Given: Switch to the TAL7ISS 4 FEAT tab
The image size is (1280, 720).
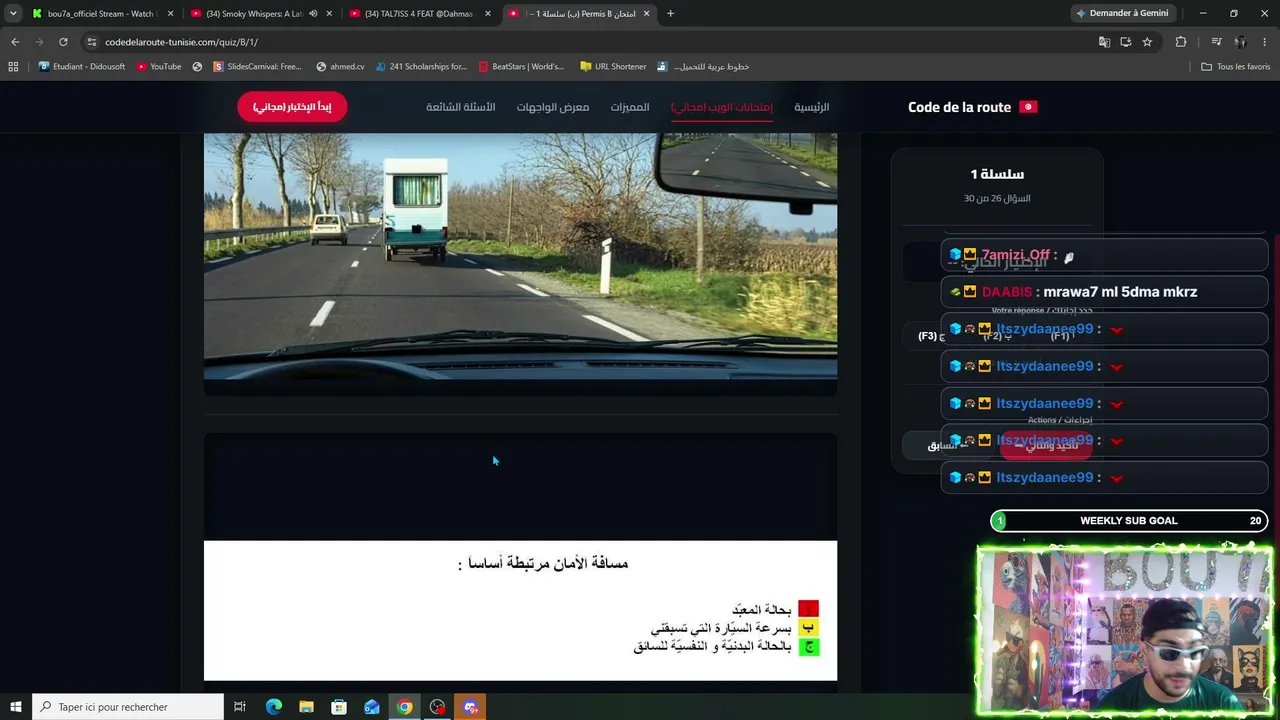Looking at the screenshot, I should [x=421, y=14].
